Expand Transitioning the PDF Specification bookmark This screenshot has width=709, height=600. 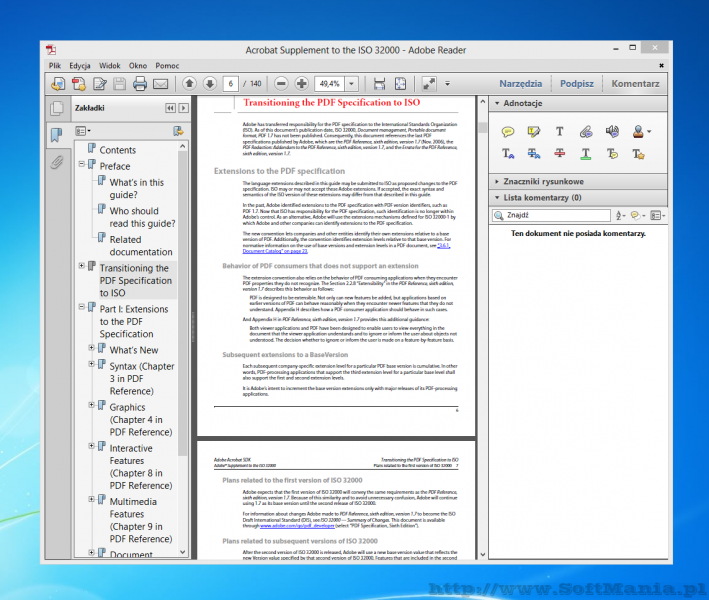pos(82,266)
